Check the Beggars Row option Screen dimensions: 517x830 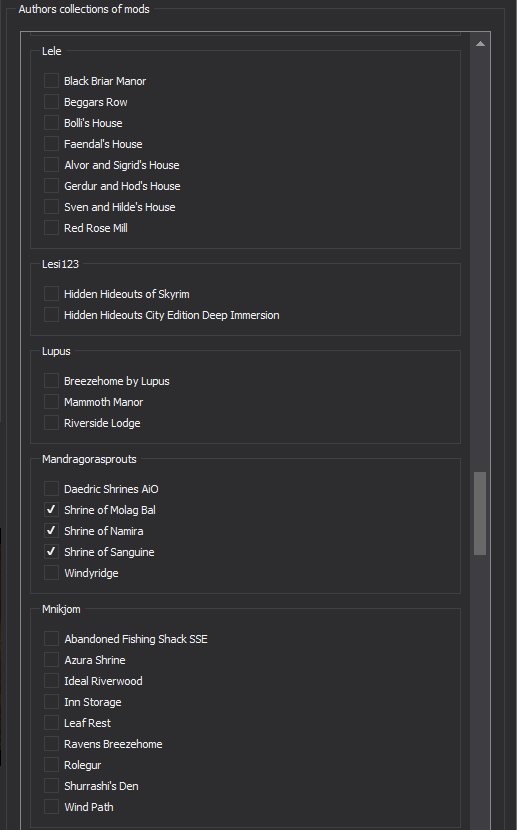[51, 102]
